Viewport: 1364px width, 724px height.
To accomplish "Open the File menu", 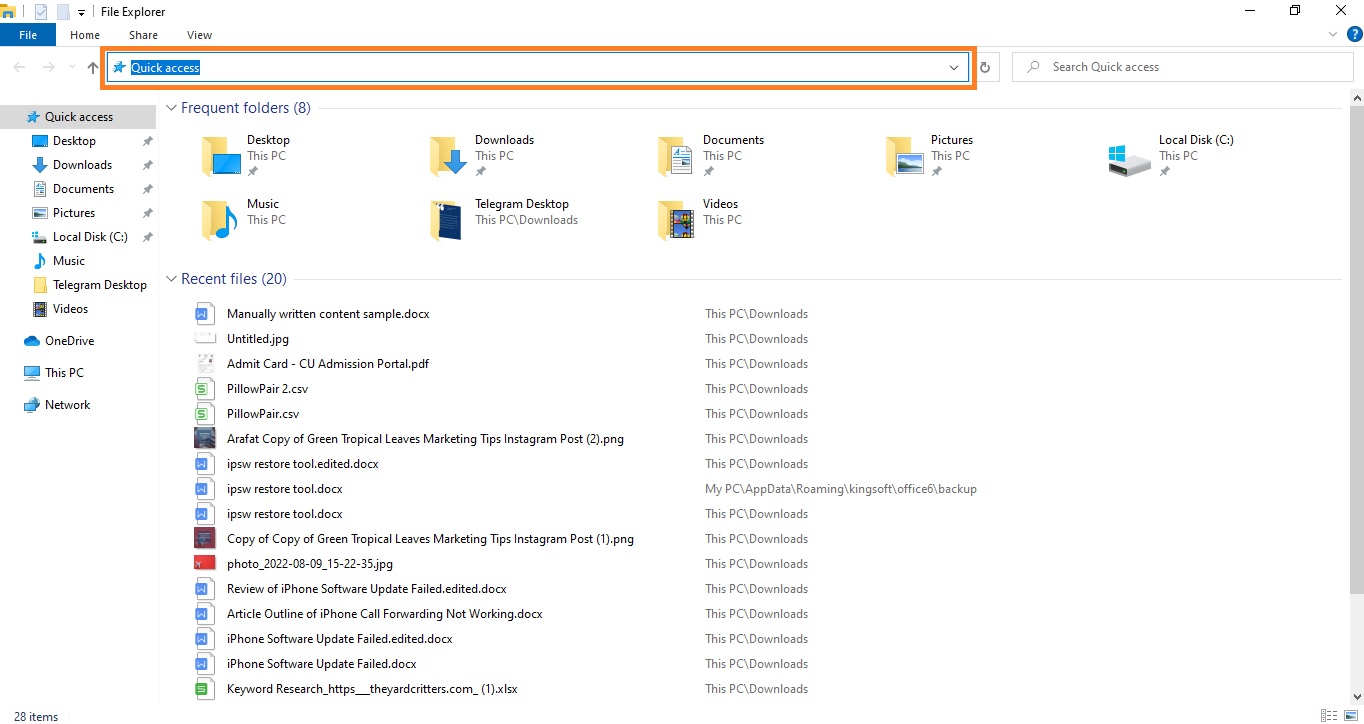I will 27,33.
